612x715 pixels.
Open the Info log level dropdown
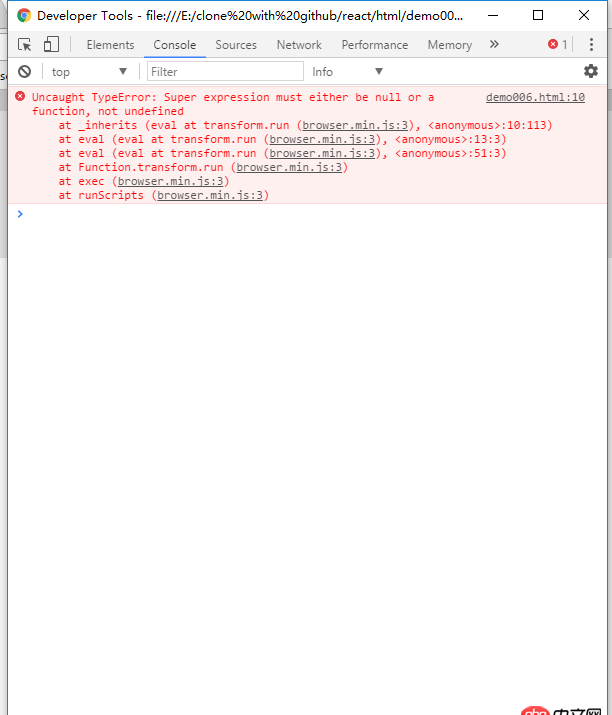[347, 72]
